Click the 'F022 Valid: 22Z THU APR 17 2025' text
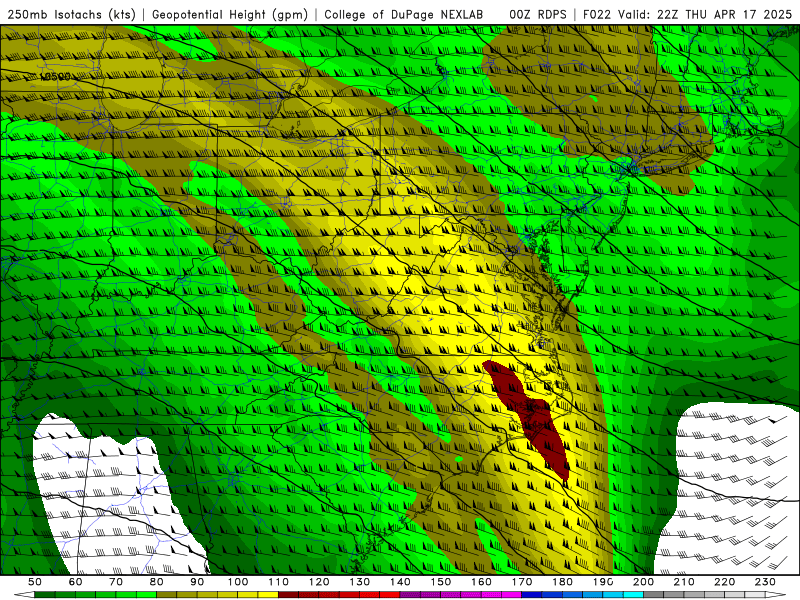Screen dimensions: 800x600 coord(687,14)
